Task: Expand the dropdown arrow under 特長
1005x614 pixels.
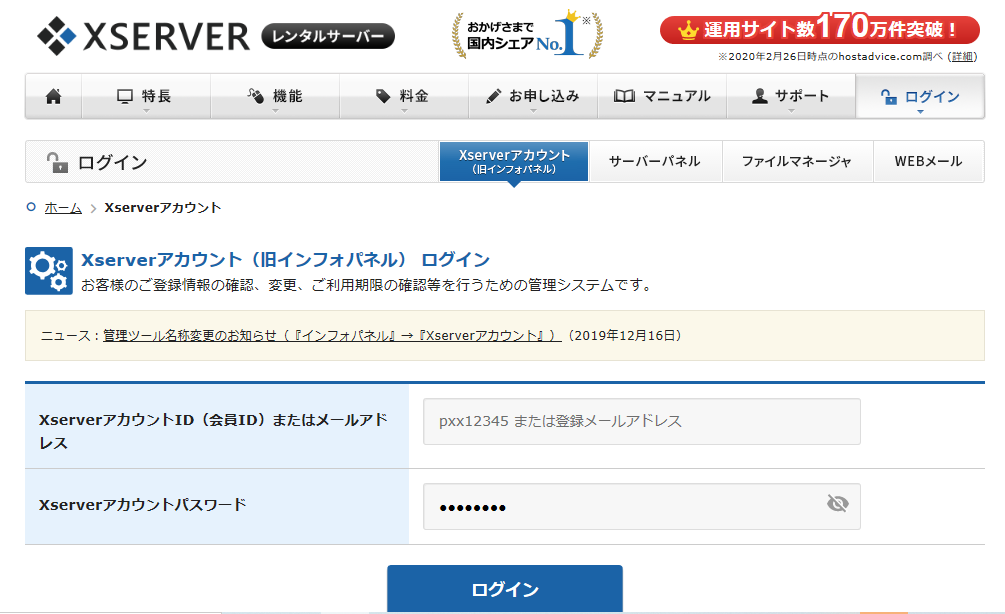Action: (x=146, y=112)
